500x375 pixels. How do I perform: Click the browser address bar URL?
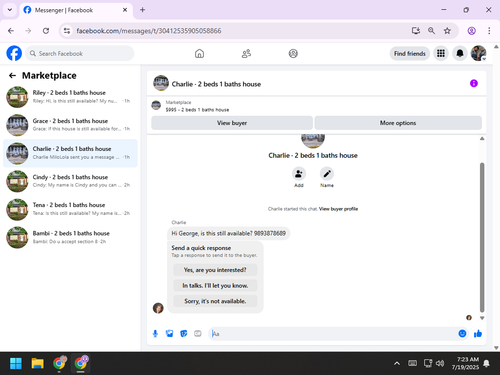pyautogui.click(x=149, y=31)
